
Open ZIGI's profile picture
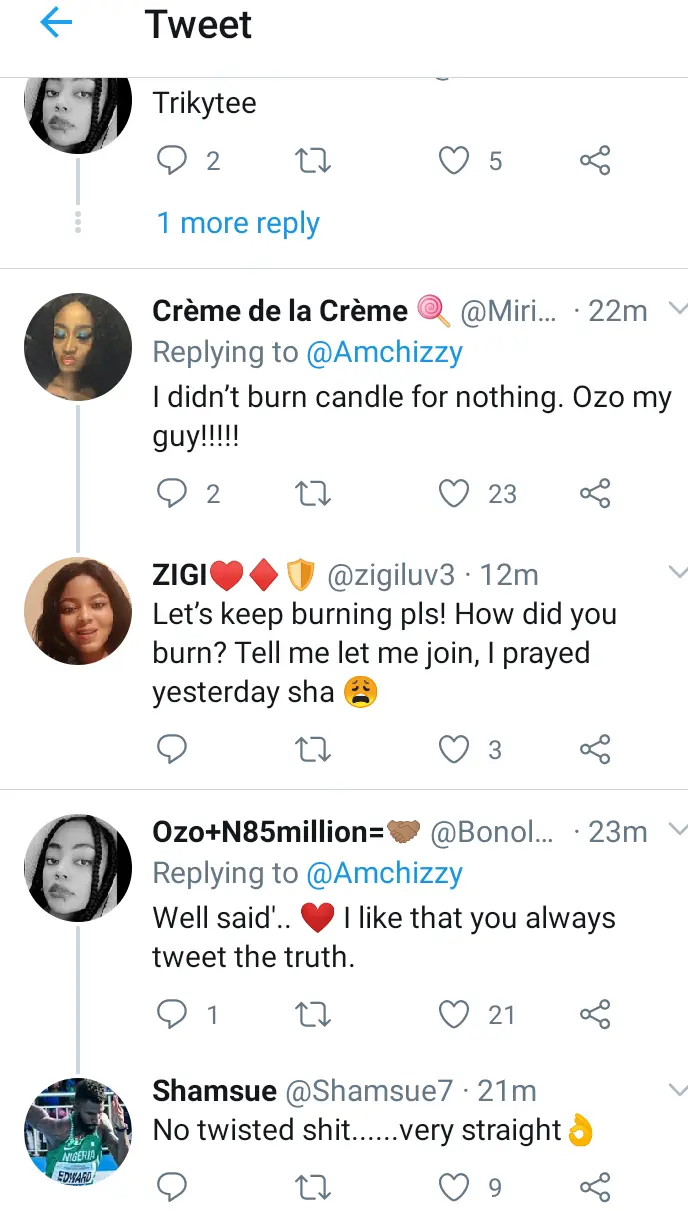coord(78,611)
